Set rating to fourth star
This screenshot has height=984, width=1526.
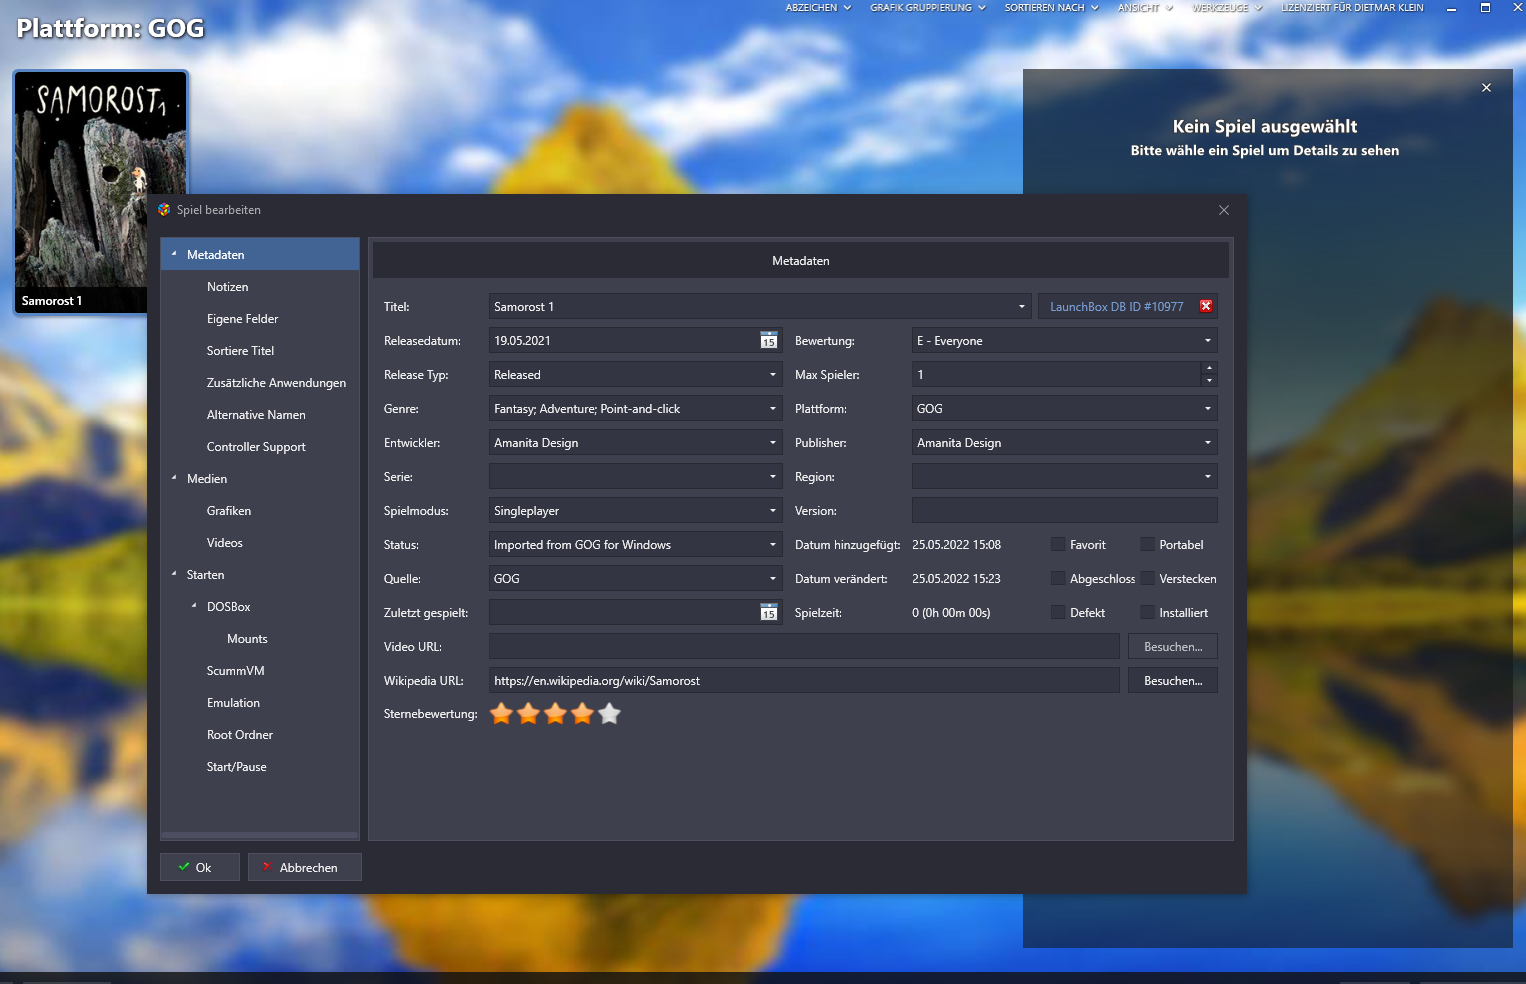pos(583,714)
